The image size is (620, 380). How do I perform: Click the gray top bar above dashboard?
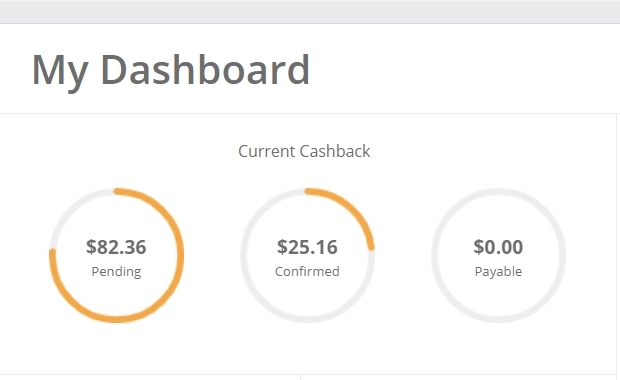310,11
